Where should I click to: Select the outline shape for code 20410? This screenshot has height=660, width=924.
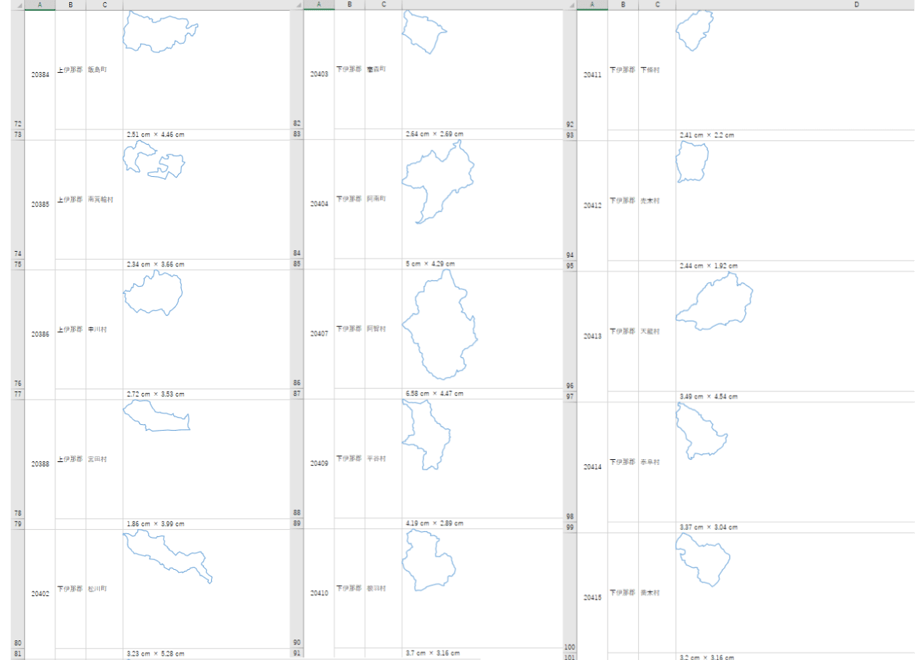[428, 560]
